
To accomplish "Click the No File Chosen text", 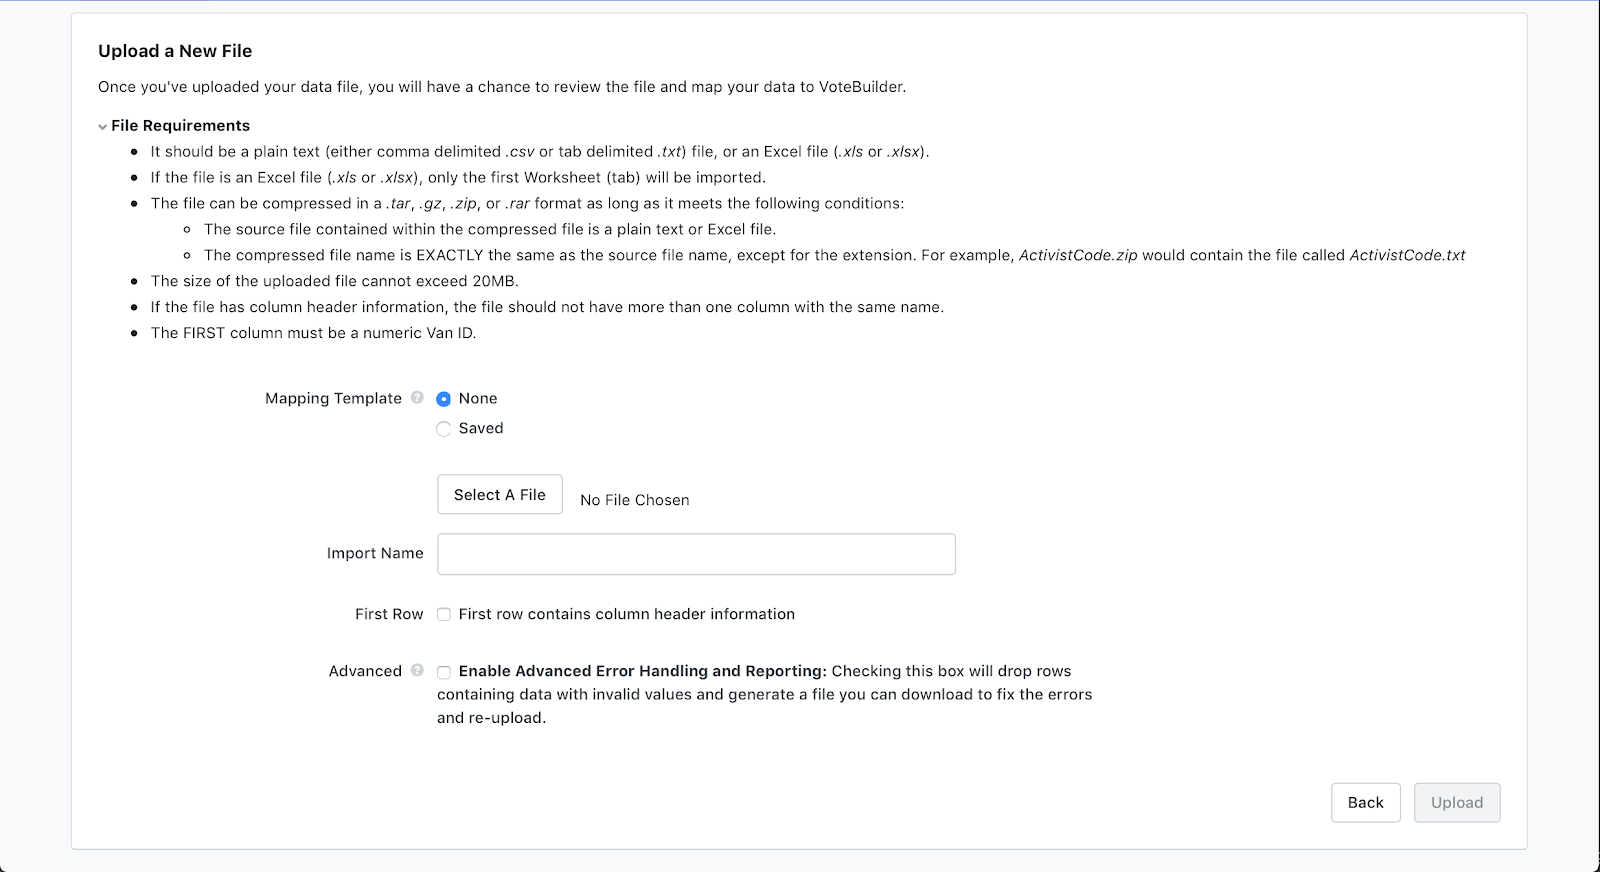I will (x=635, y=500).
